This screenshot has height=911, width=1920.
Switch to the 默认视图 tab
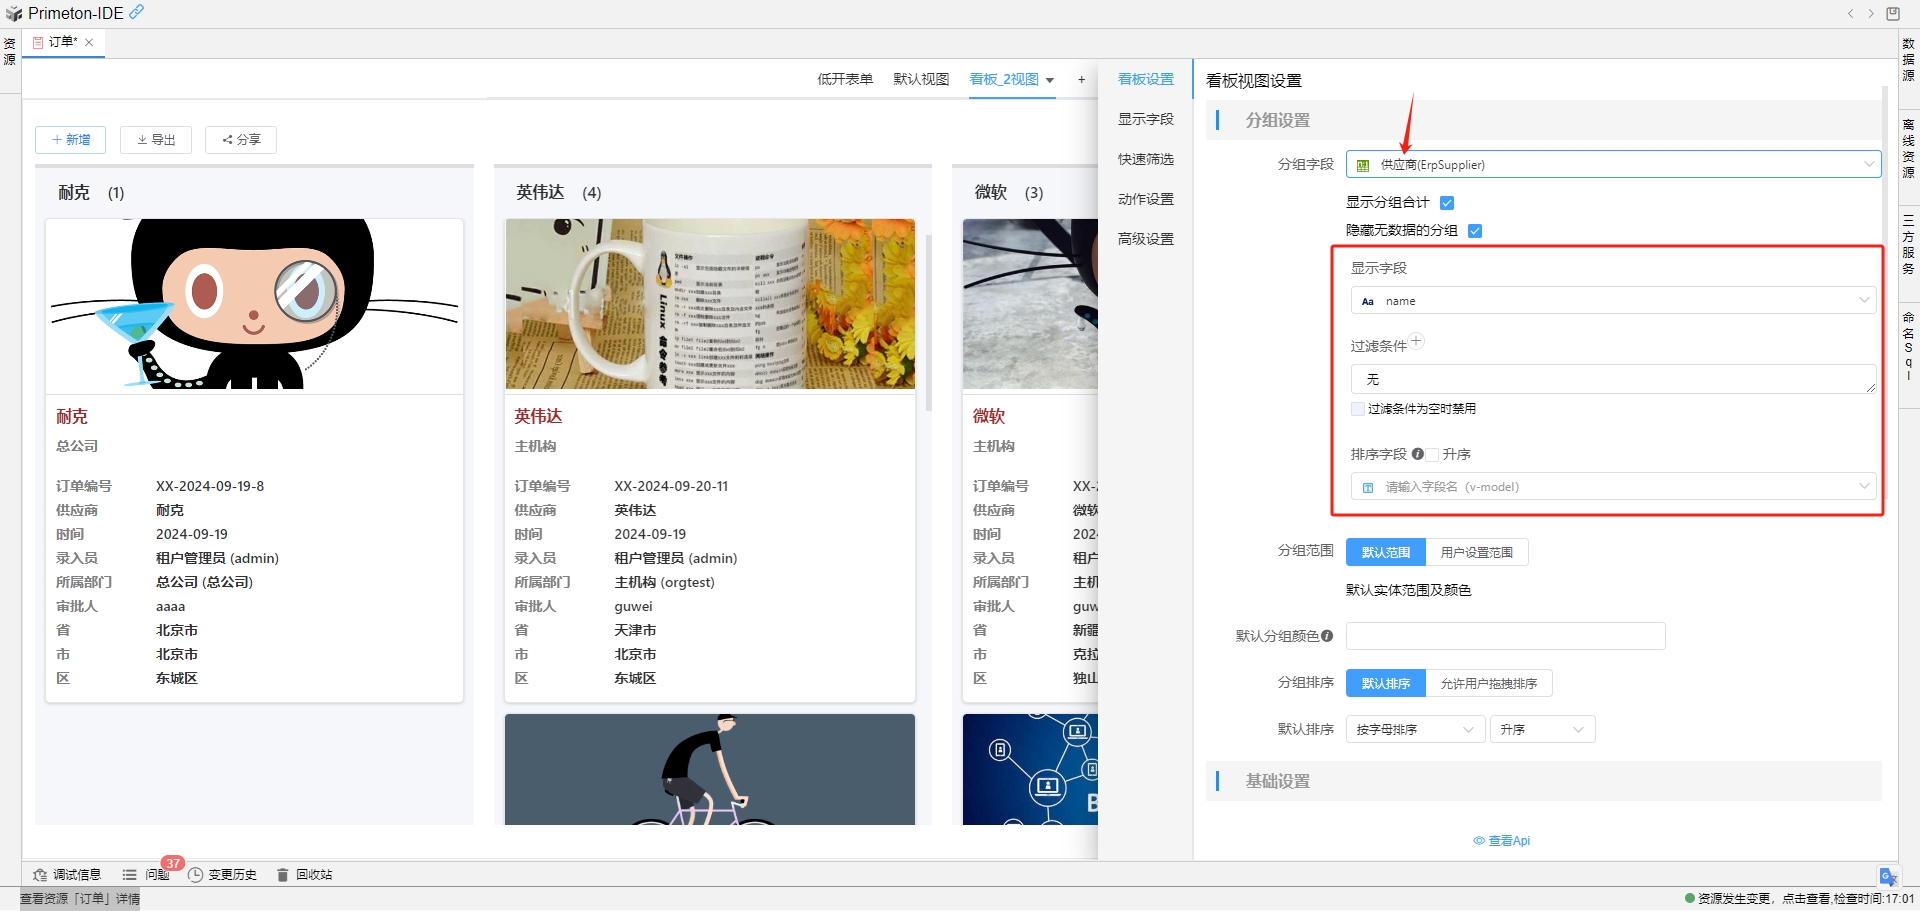point(920,80)
